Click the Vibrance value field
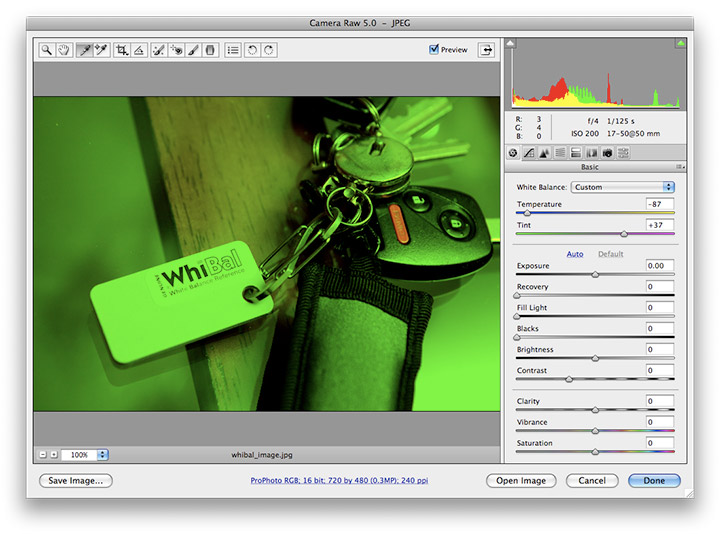This screenshot has height=534, width=720. click(660, 422)
